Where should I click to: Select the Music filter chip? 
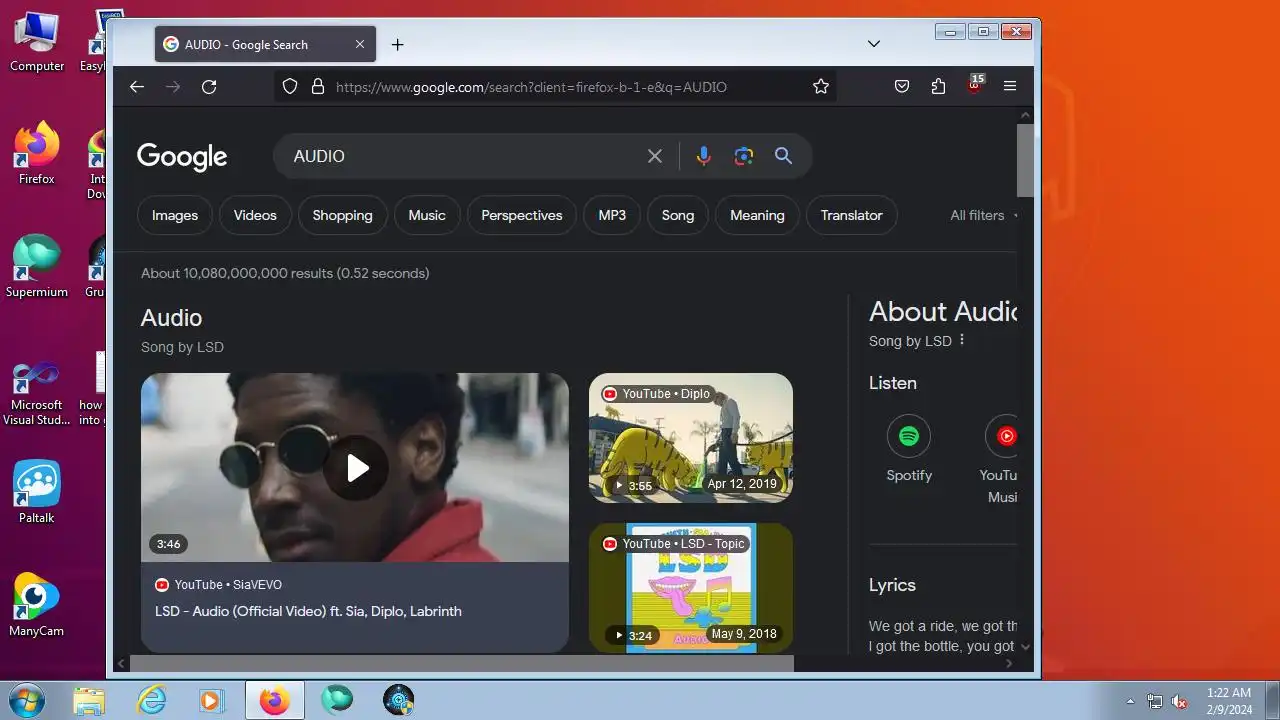pos(427,215)
